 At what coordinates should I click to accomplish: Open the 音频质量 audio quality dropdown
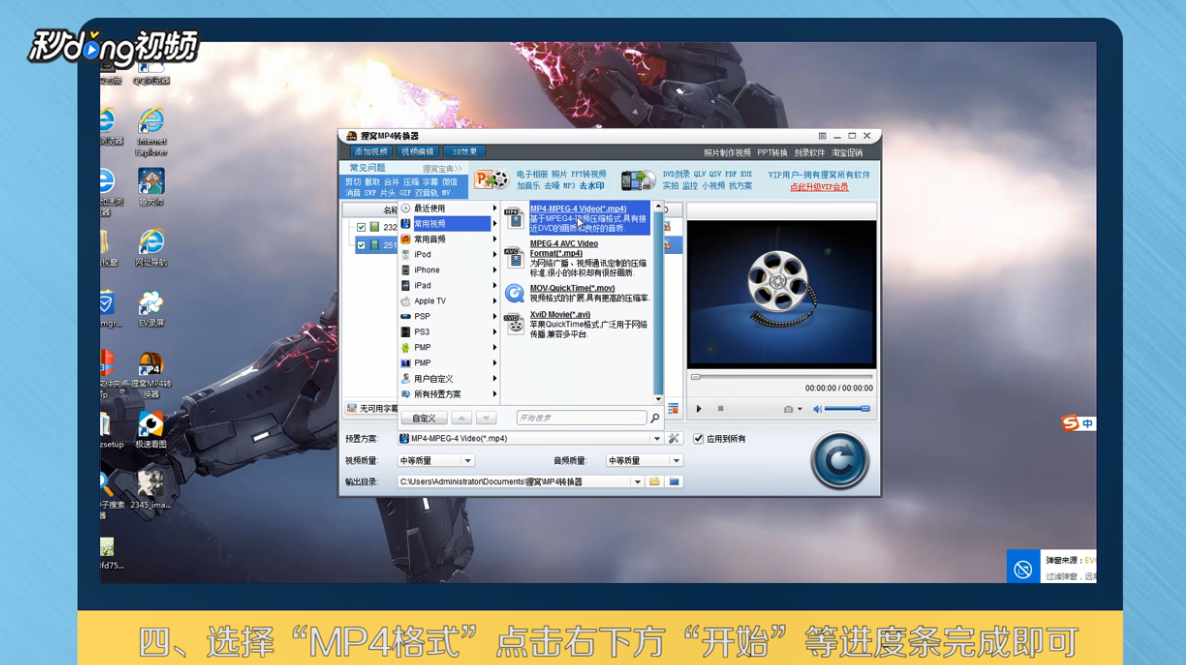coord(676,460)
